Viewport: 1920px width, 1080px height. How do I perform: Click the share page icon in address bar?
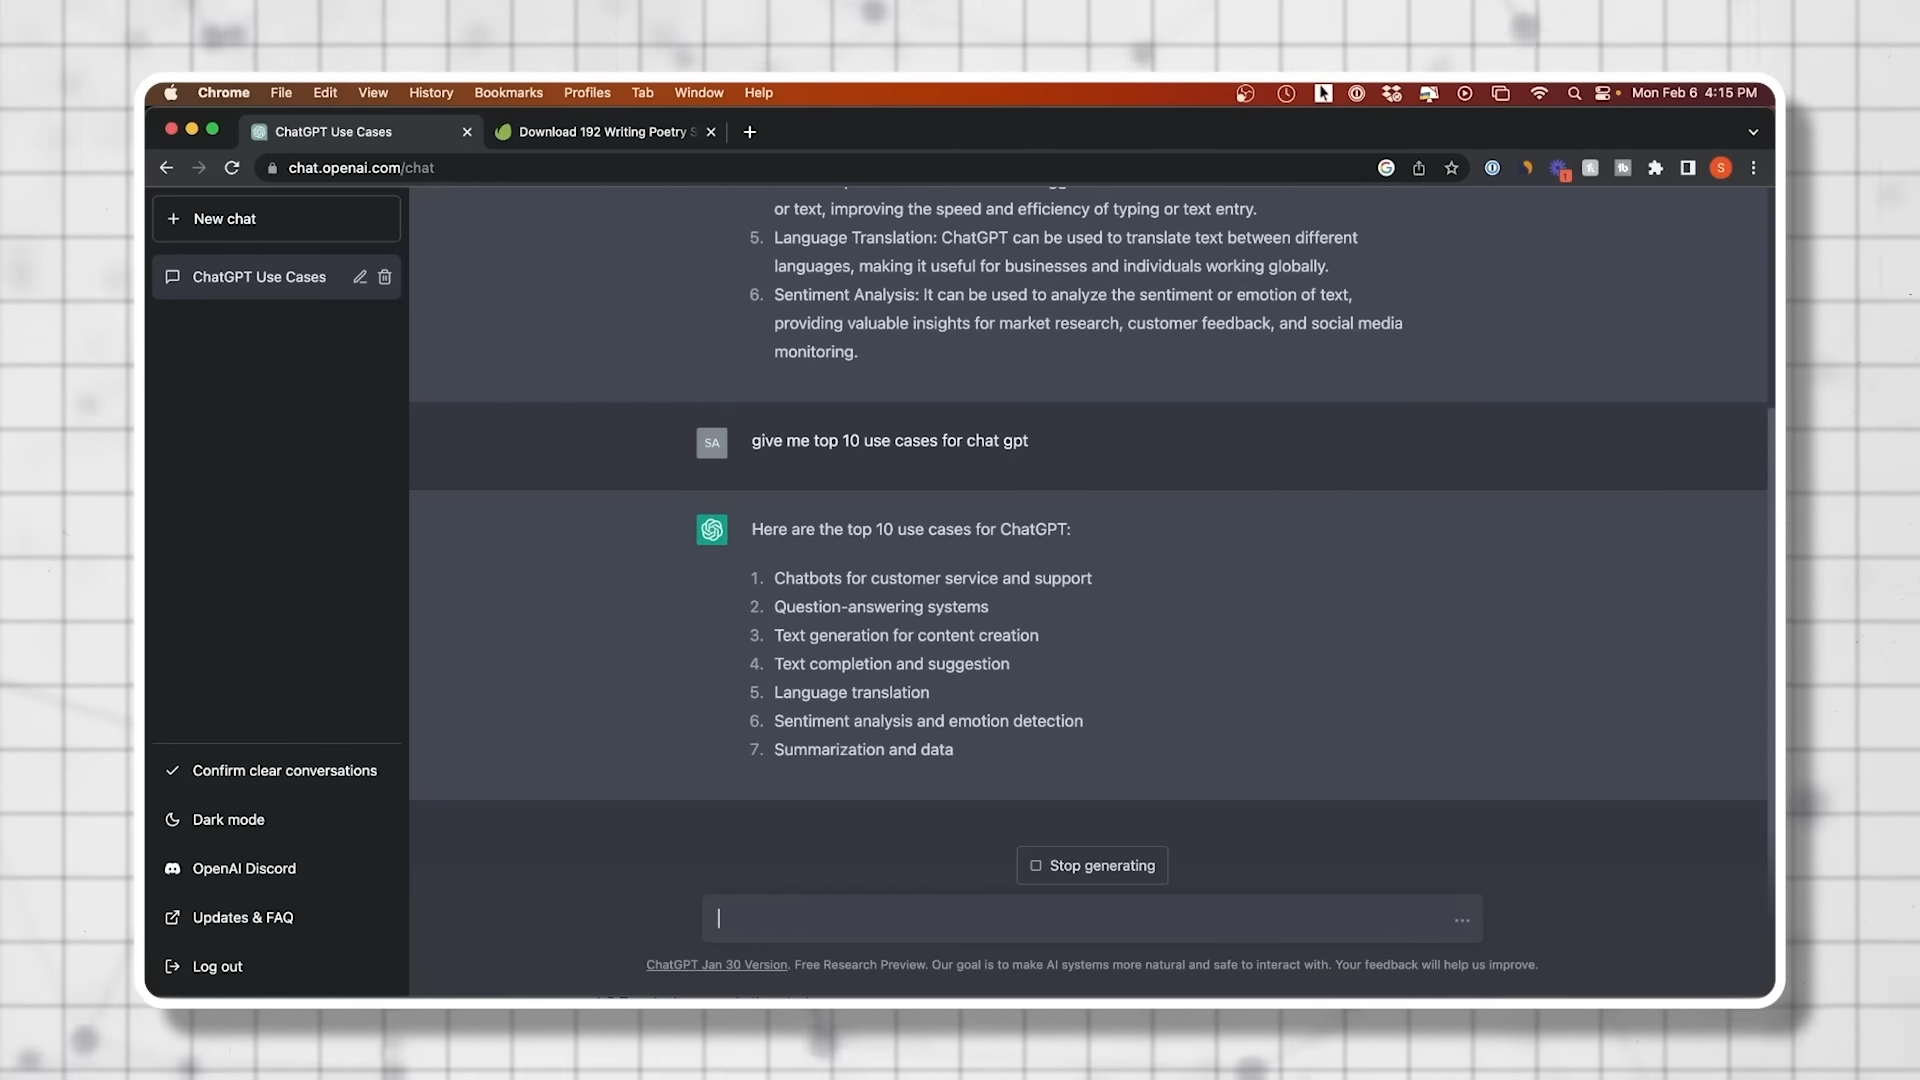click(x=1419, y=168)
